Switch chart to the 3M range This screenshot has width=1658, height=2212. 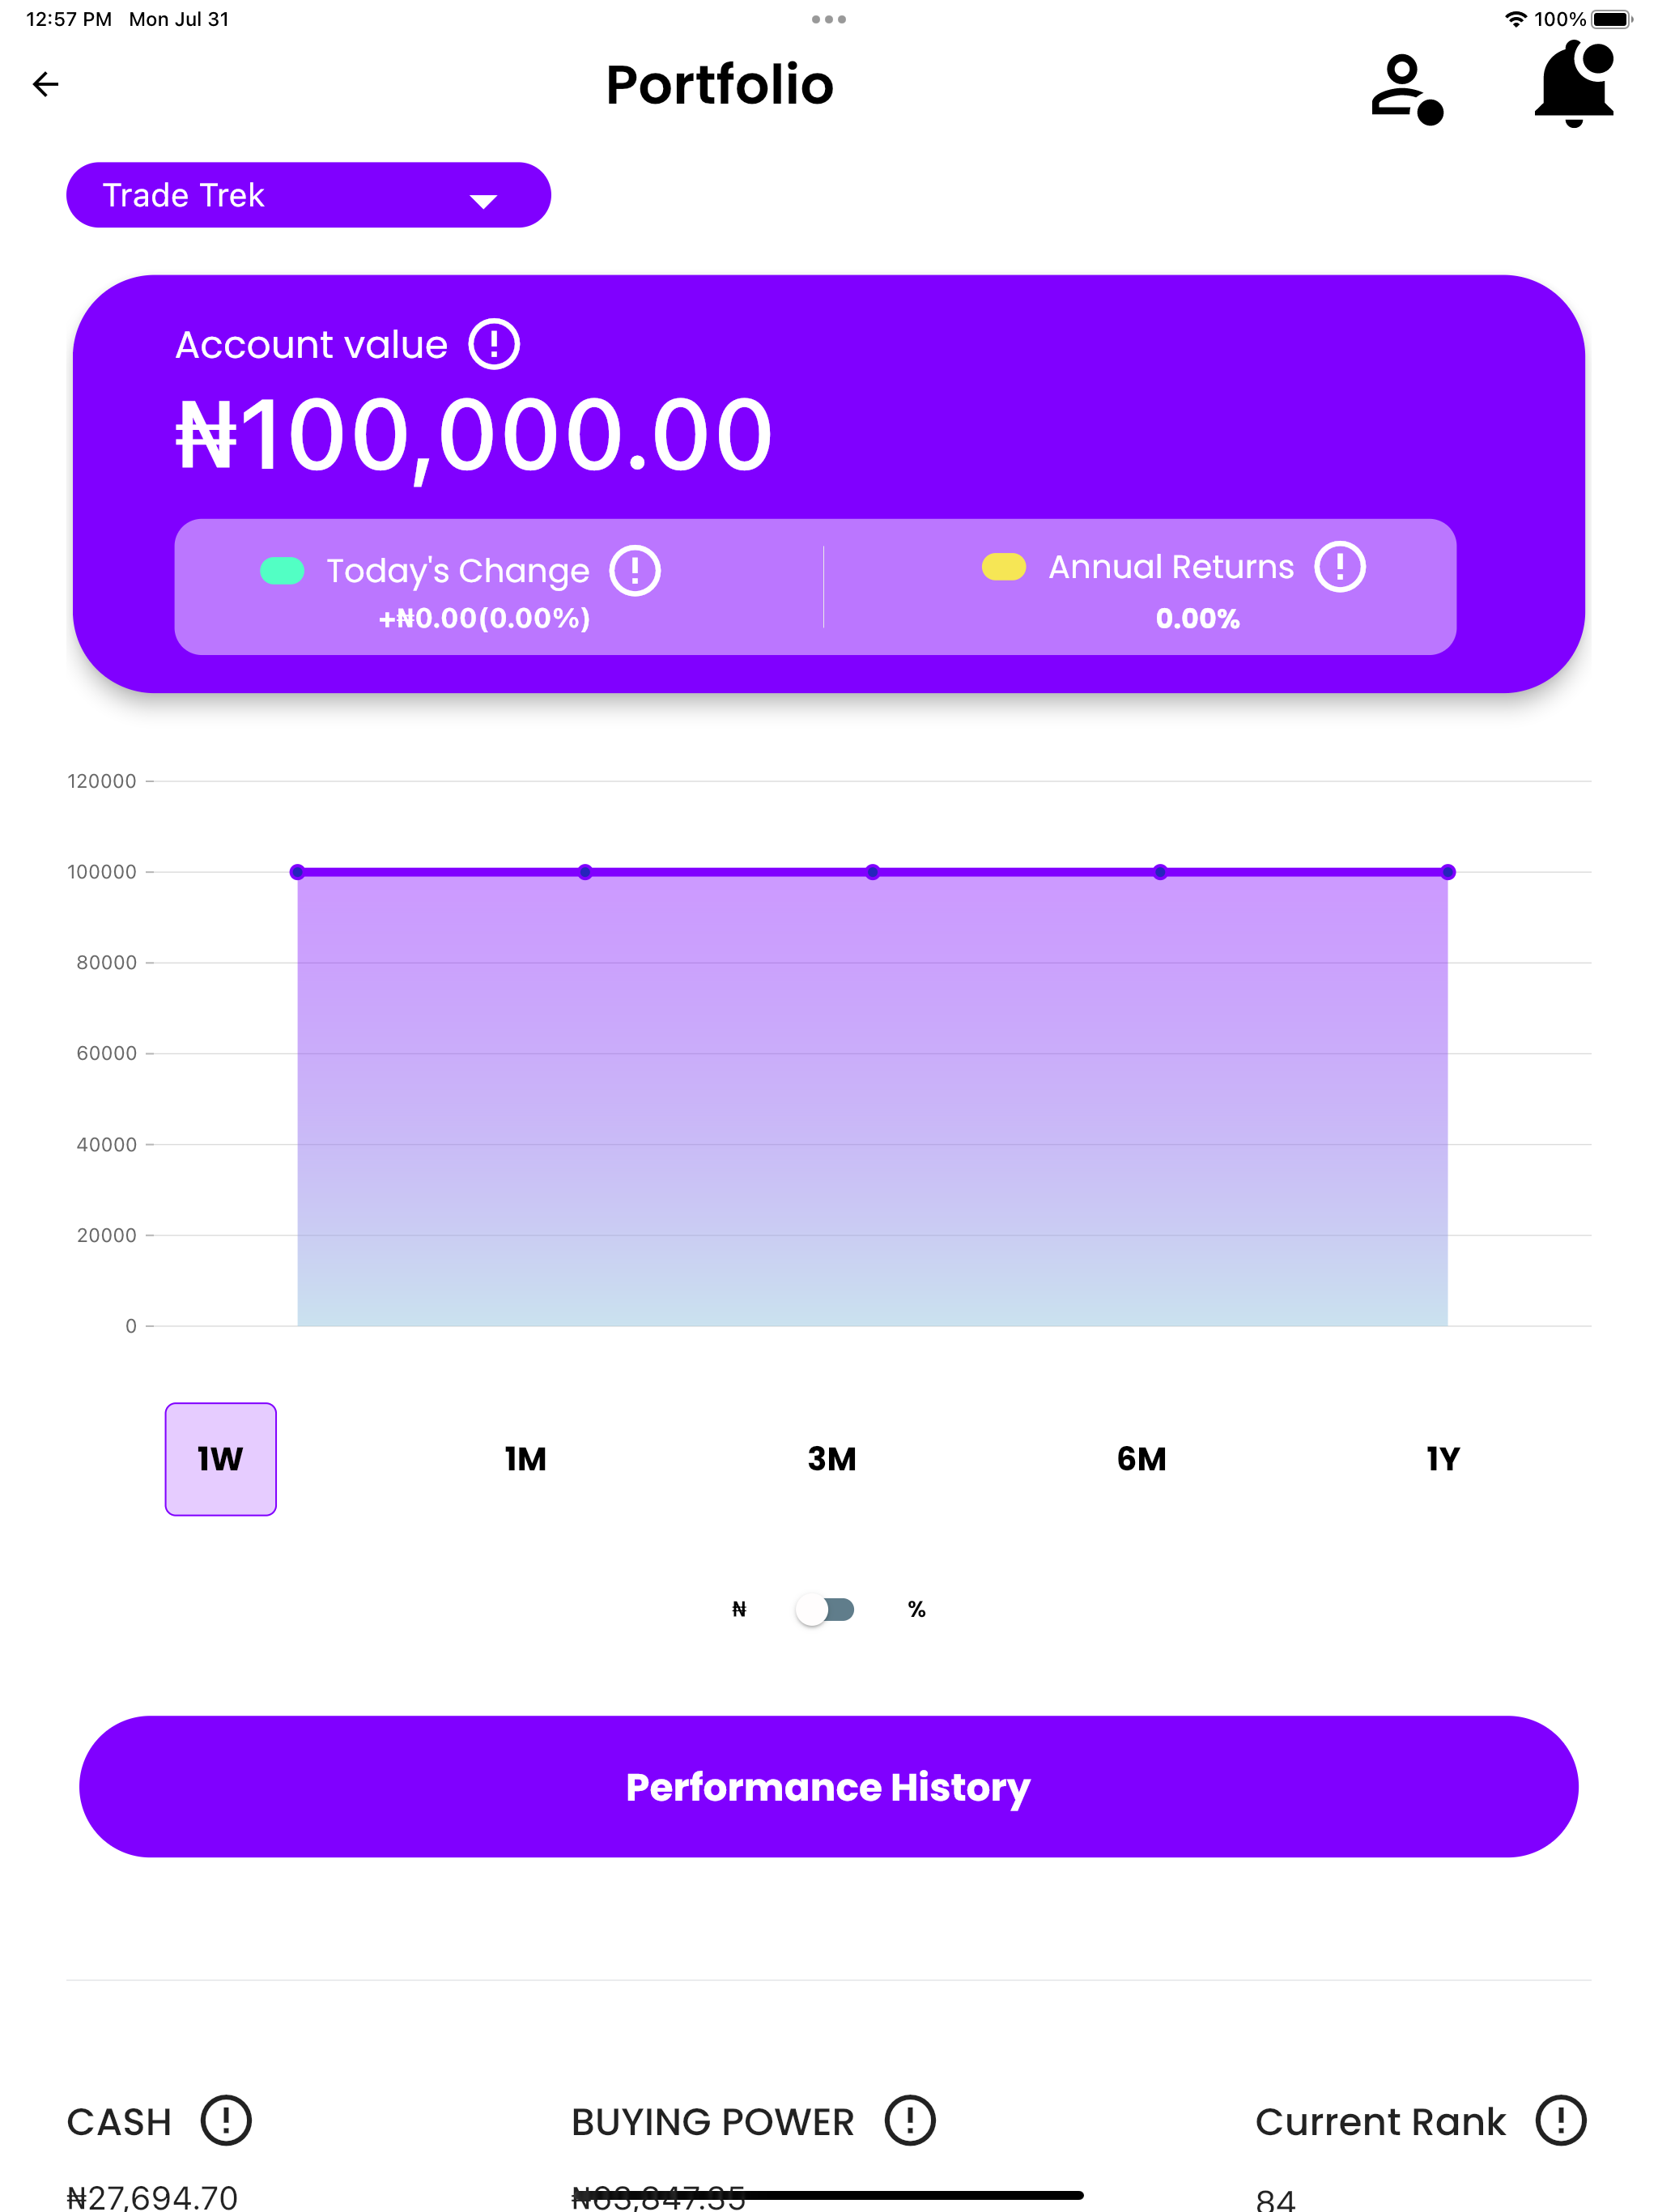point(832,1459)
